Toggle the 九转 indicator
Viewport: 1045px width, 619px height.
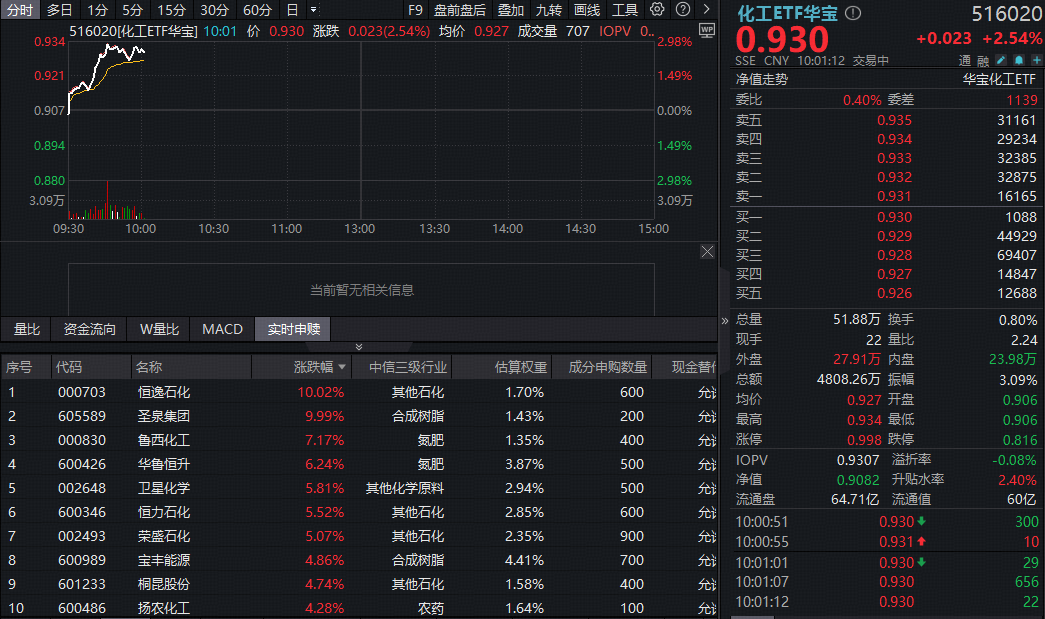tap(548, 9)
